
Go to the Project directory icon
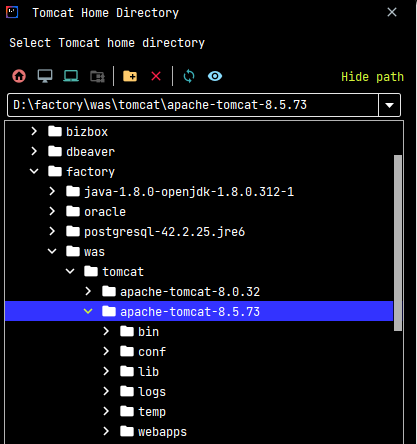pos(71,76)
